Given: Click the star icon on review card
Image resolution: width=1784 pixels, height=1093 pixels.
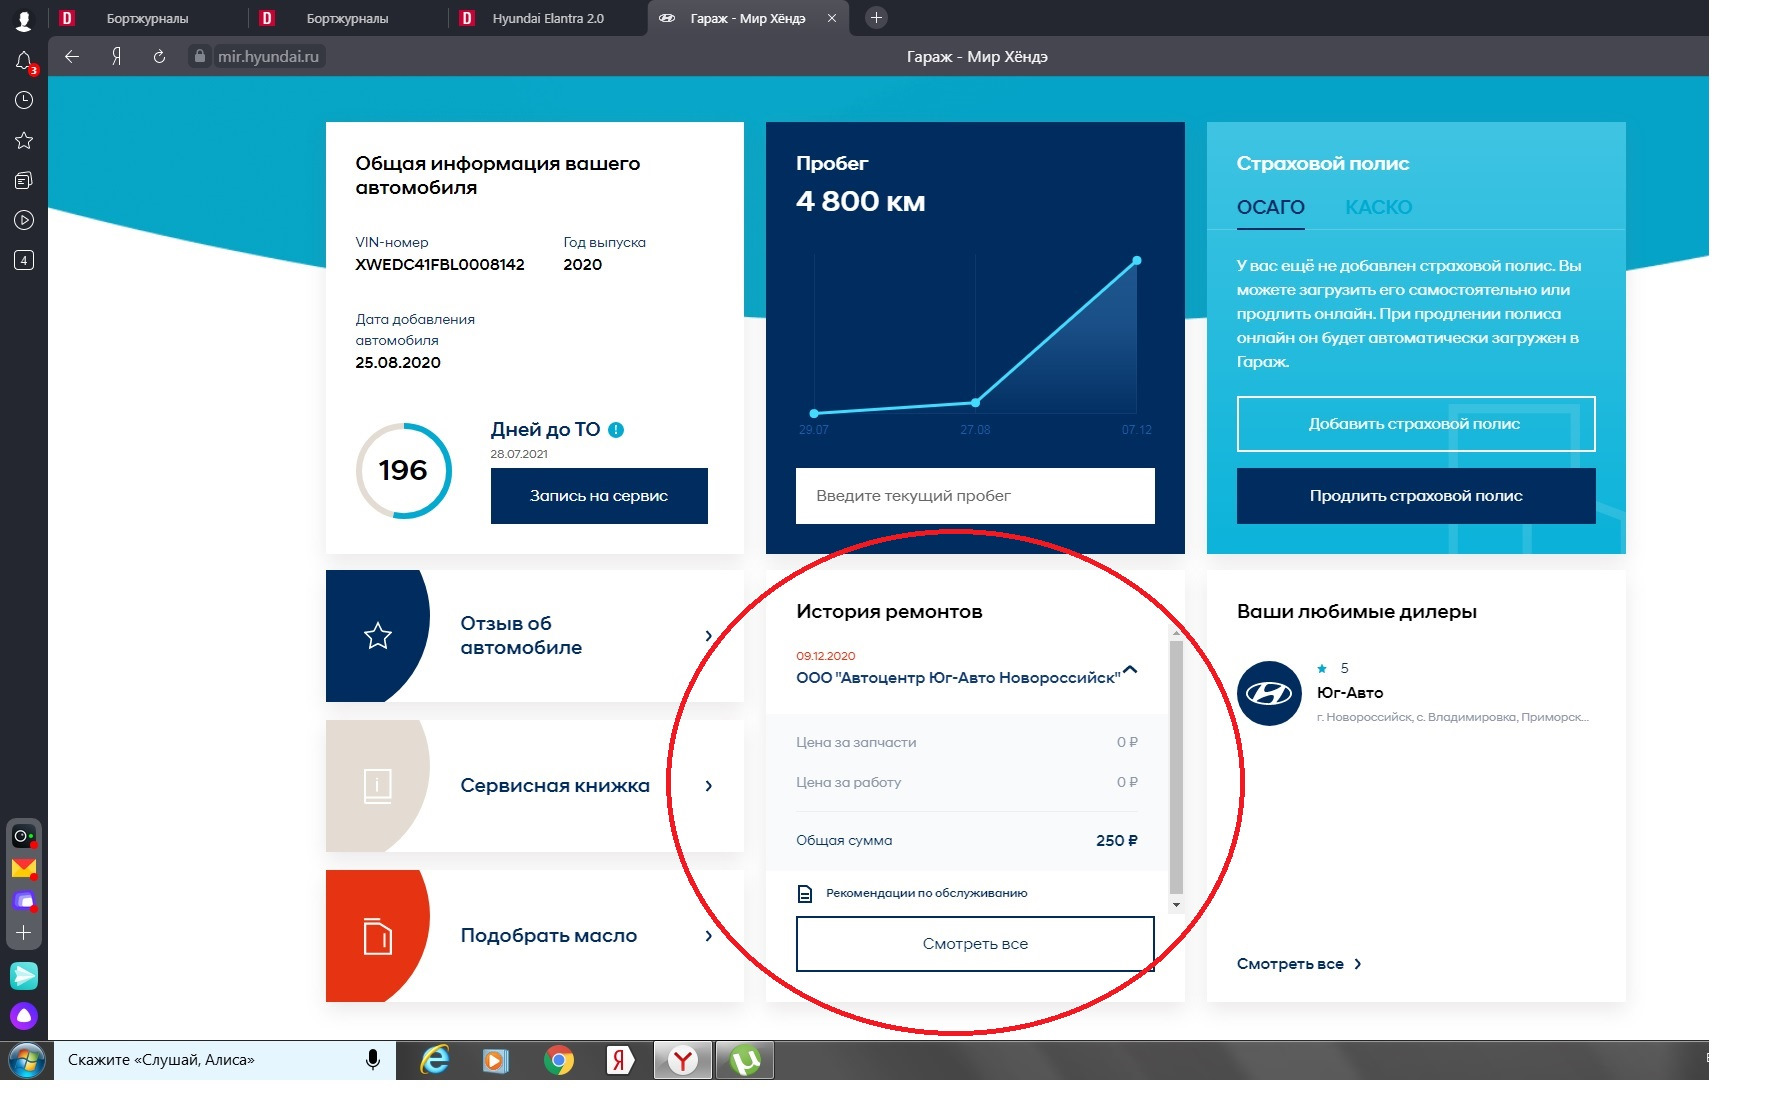Looking at the screenshot, I should pyautogui.click(x=378, y=636).
